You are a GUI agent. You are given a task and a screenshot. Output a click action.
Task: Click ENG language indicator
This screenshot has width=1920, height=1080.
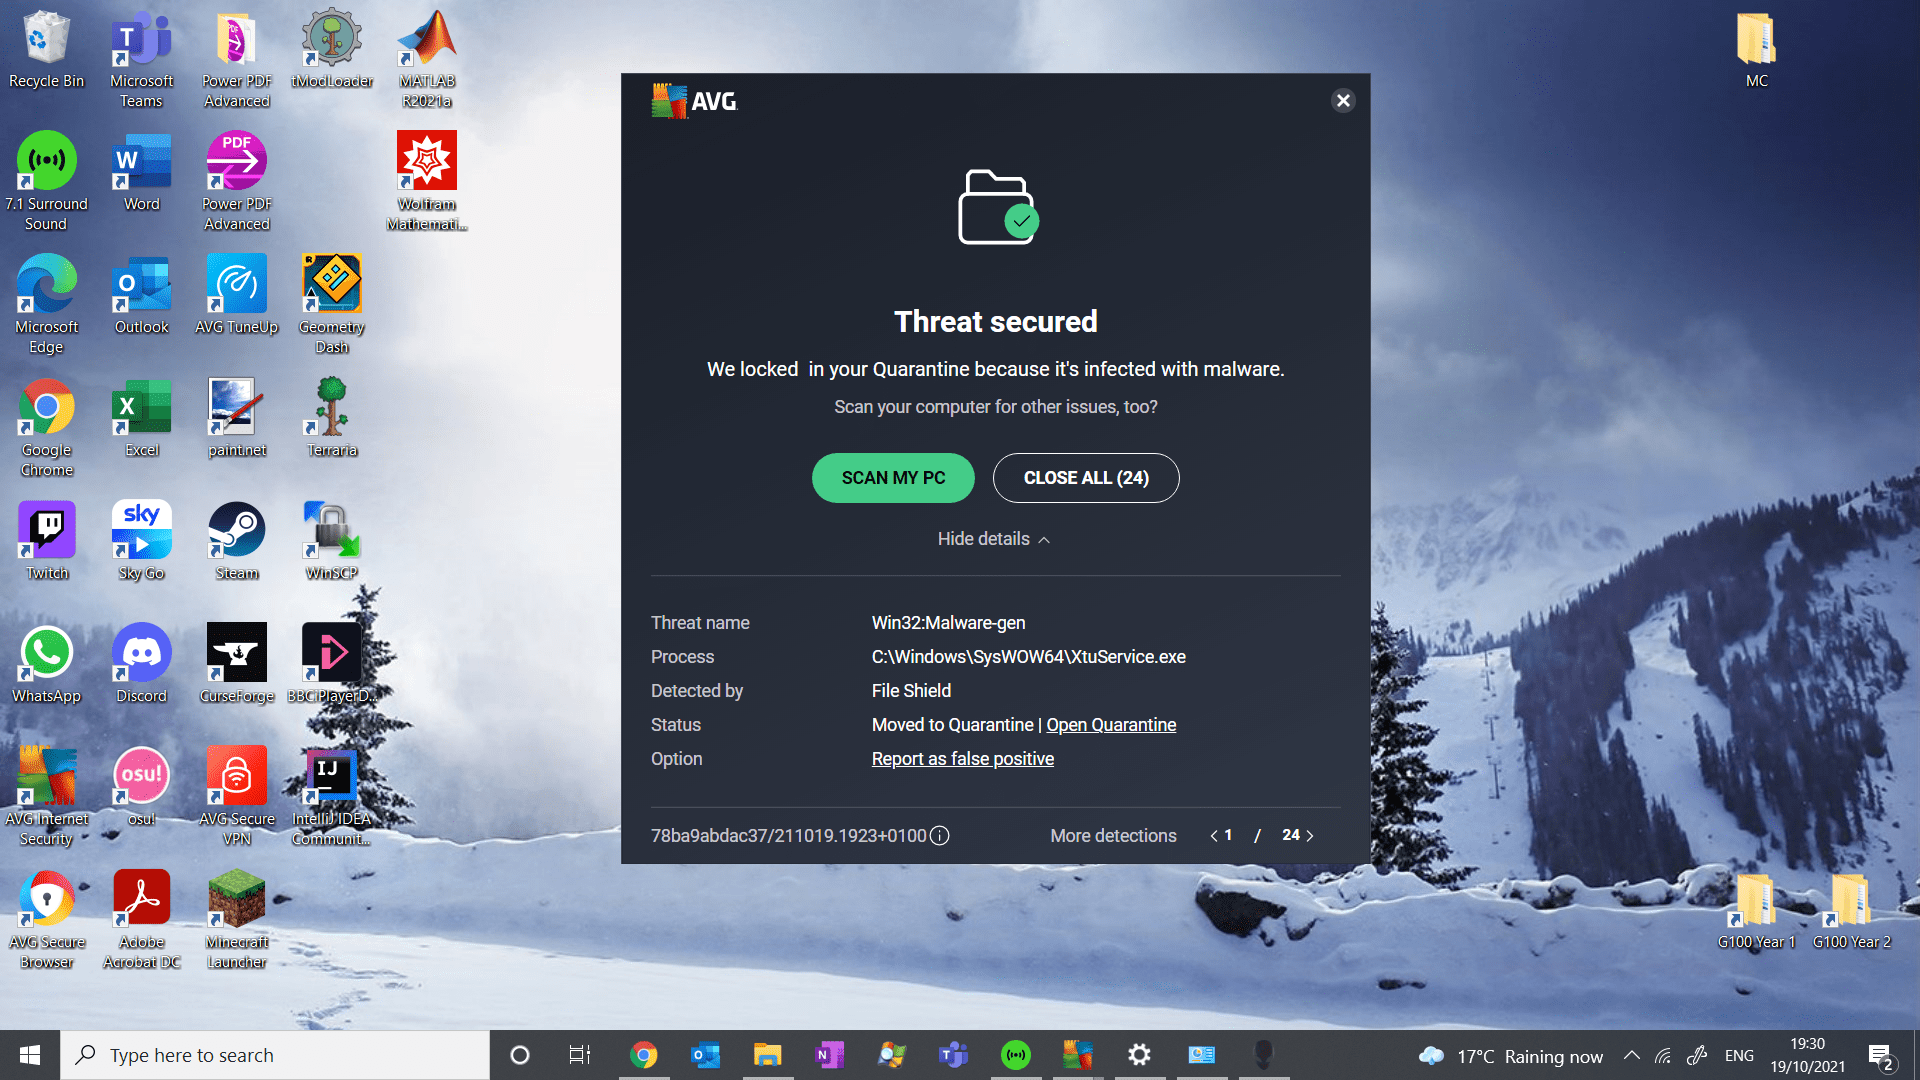click(x=1739, y=1055)
